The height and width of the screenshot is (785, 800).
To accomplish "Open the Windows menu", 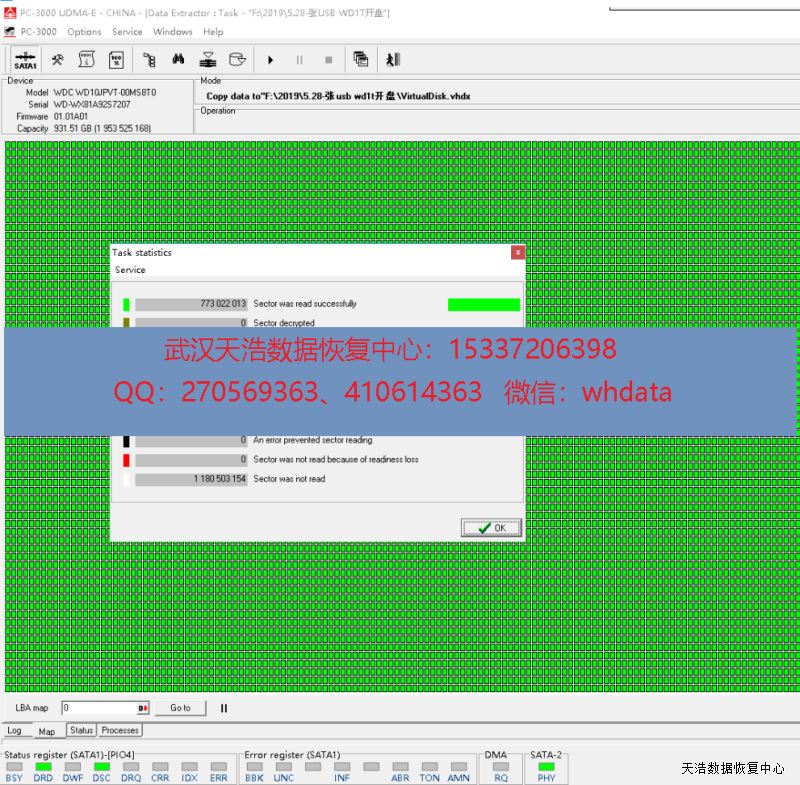I will coord(173,32).
